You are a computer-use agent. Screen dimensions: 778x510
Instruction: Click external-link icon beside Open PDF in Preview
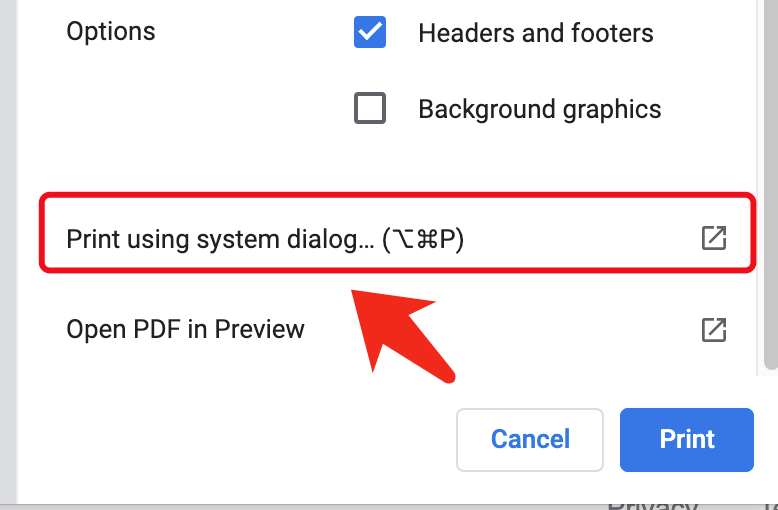[713, 329]
